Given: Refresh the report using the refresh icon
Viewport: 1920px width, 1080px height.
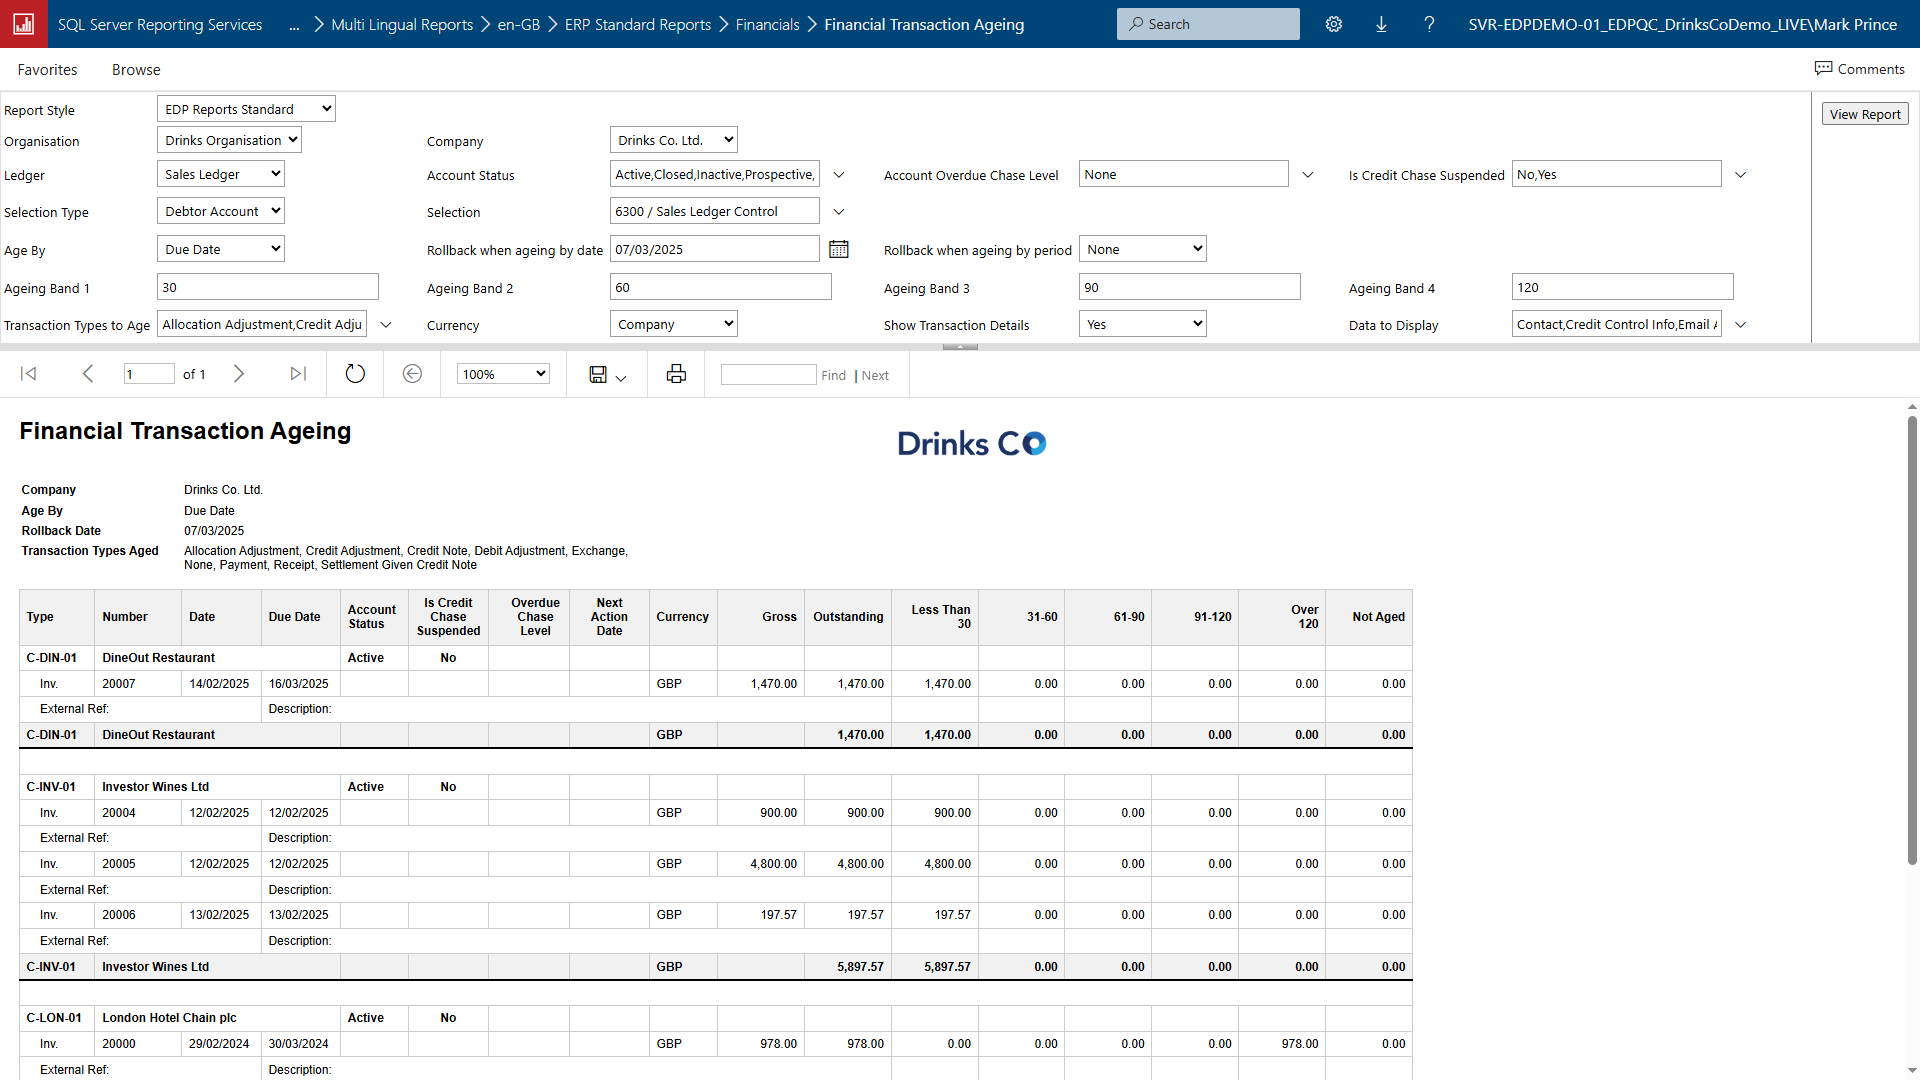Looking at the screenshot, I should click(355, 373).
